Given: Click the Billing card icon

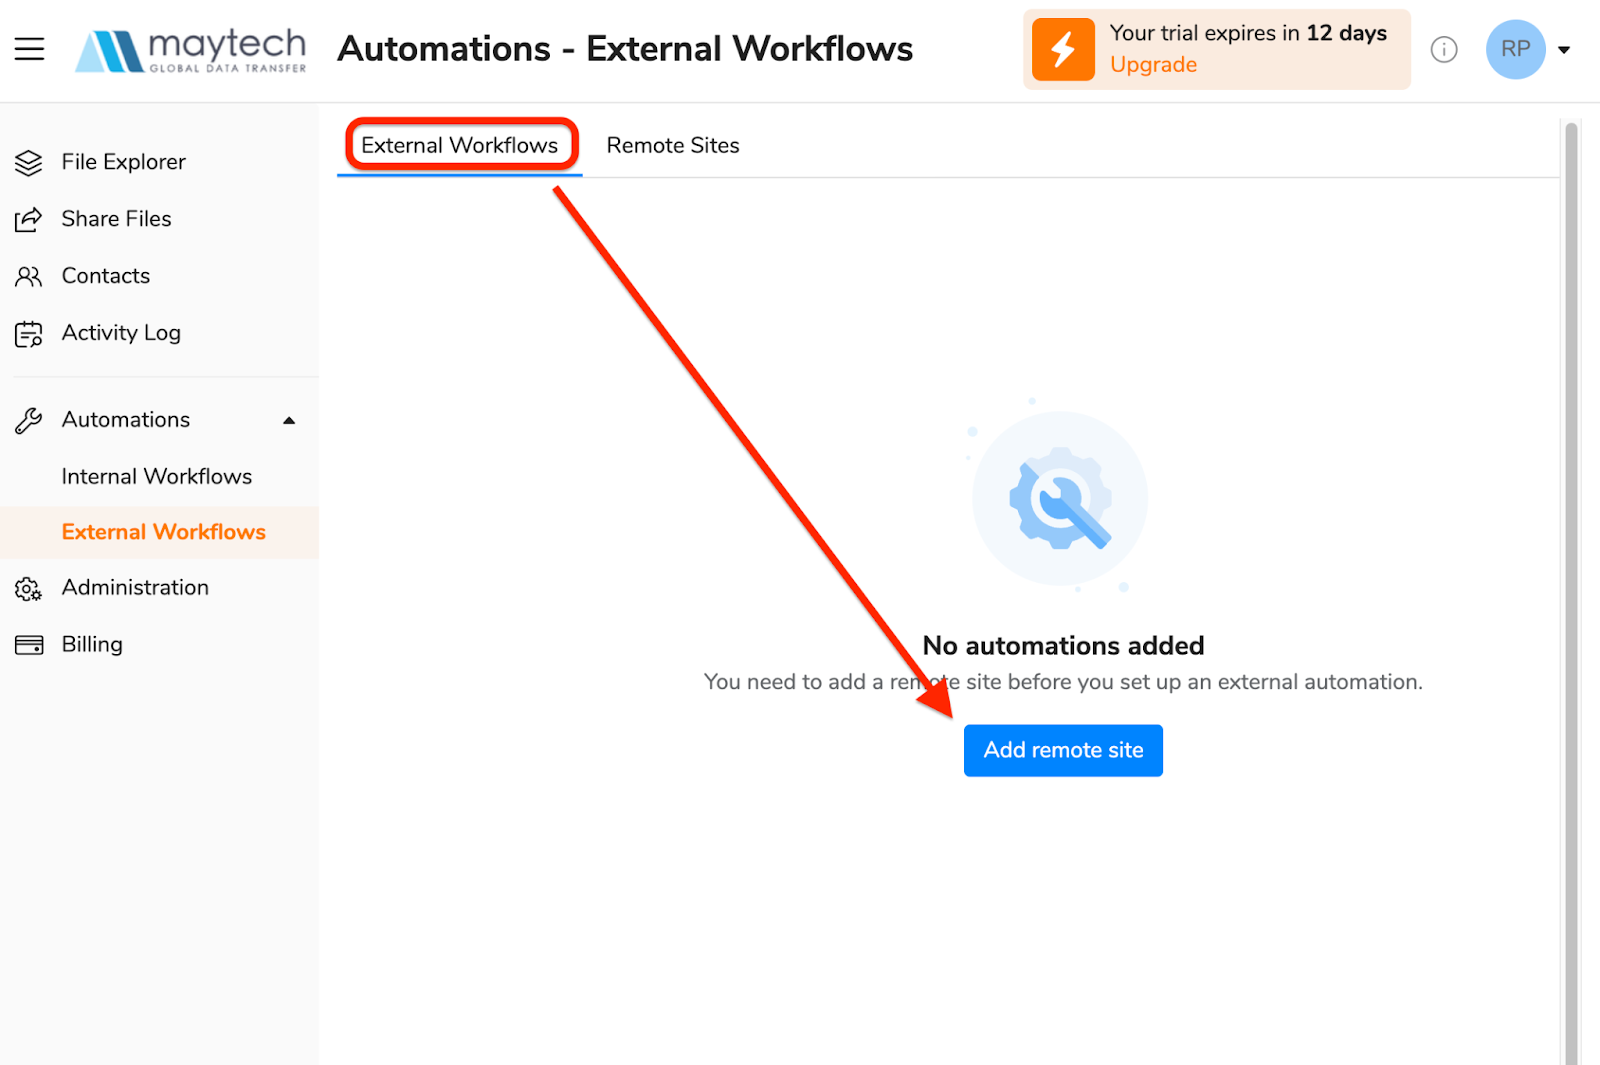Looking at the screenshot, I should coord(29,645).
